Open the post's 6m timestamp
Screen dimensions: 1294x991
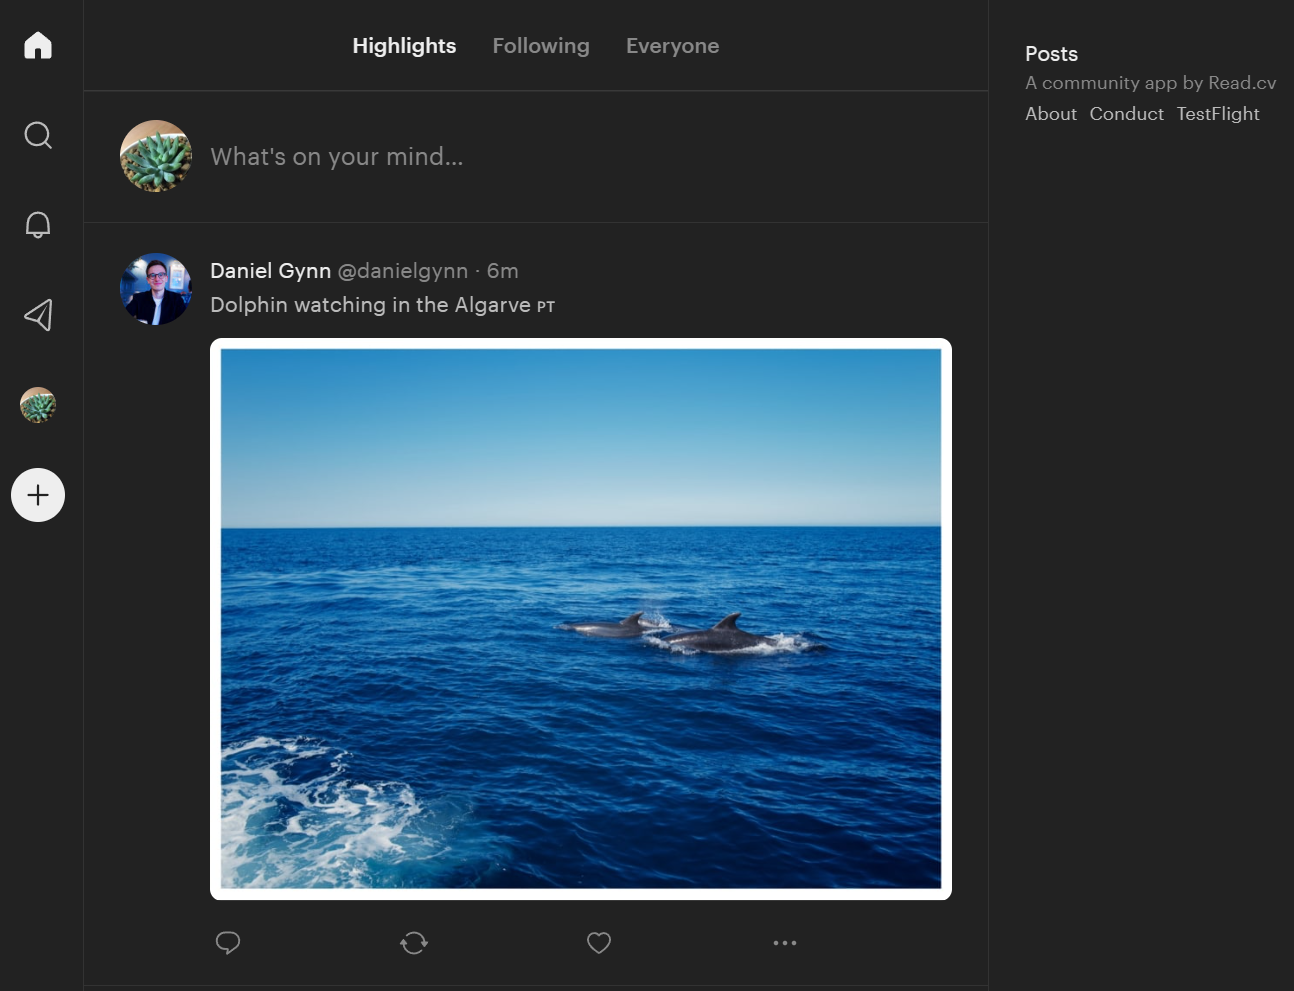(503, 271)
